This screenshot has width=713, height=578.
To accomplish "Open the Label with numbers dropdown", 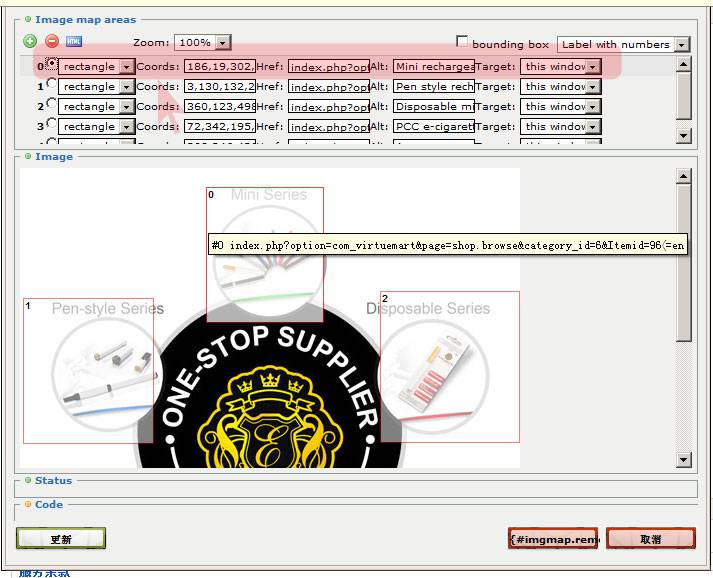I will (x=623, y=45).
